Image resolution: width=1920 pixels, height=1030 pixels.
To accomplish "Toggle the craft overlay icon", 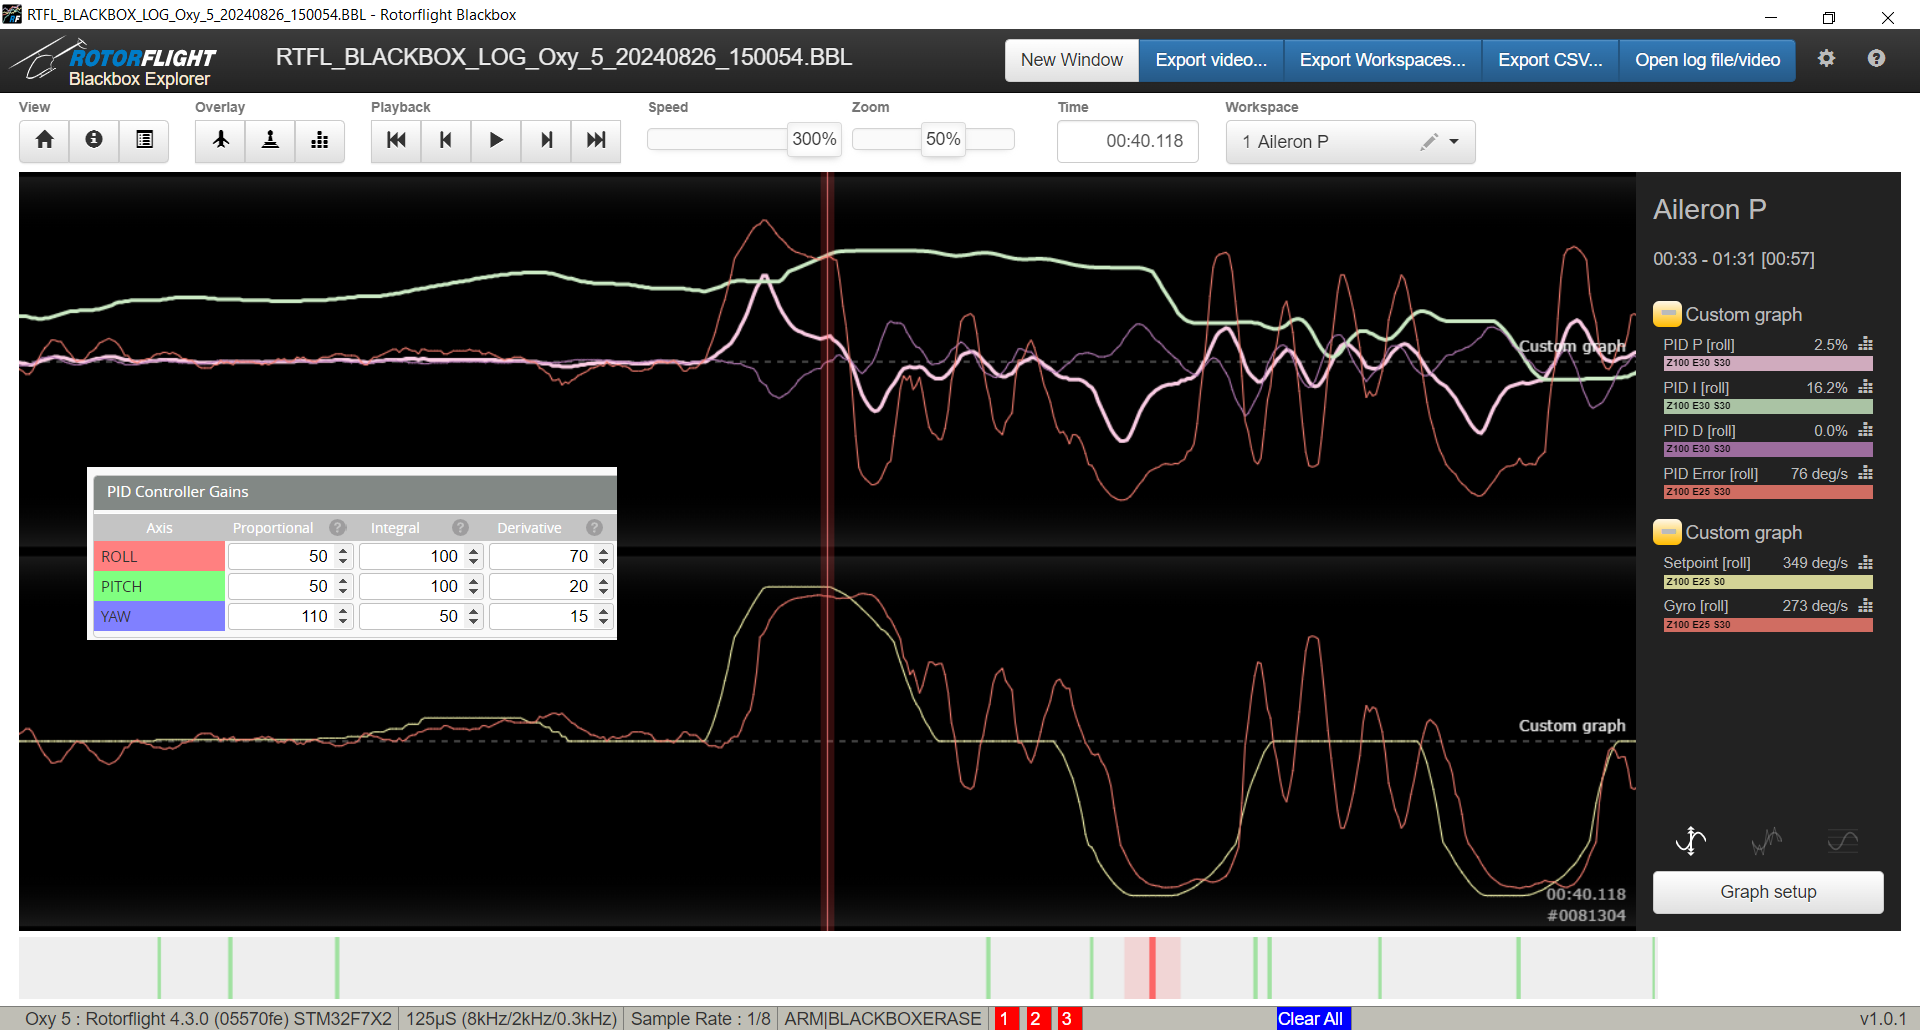I will (221, 140).
